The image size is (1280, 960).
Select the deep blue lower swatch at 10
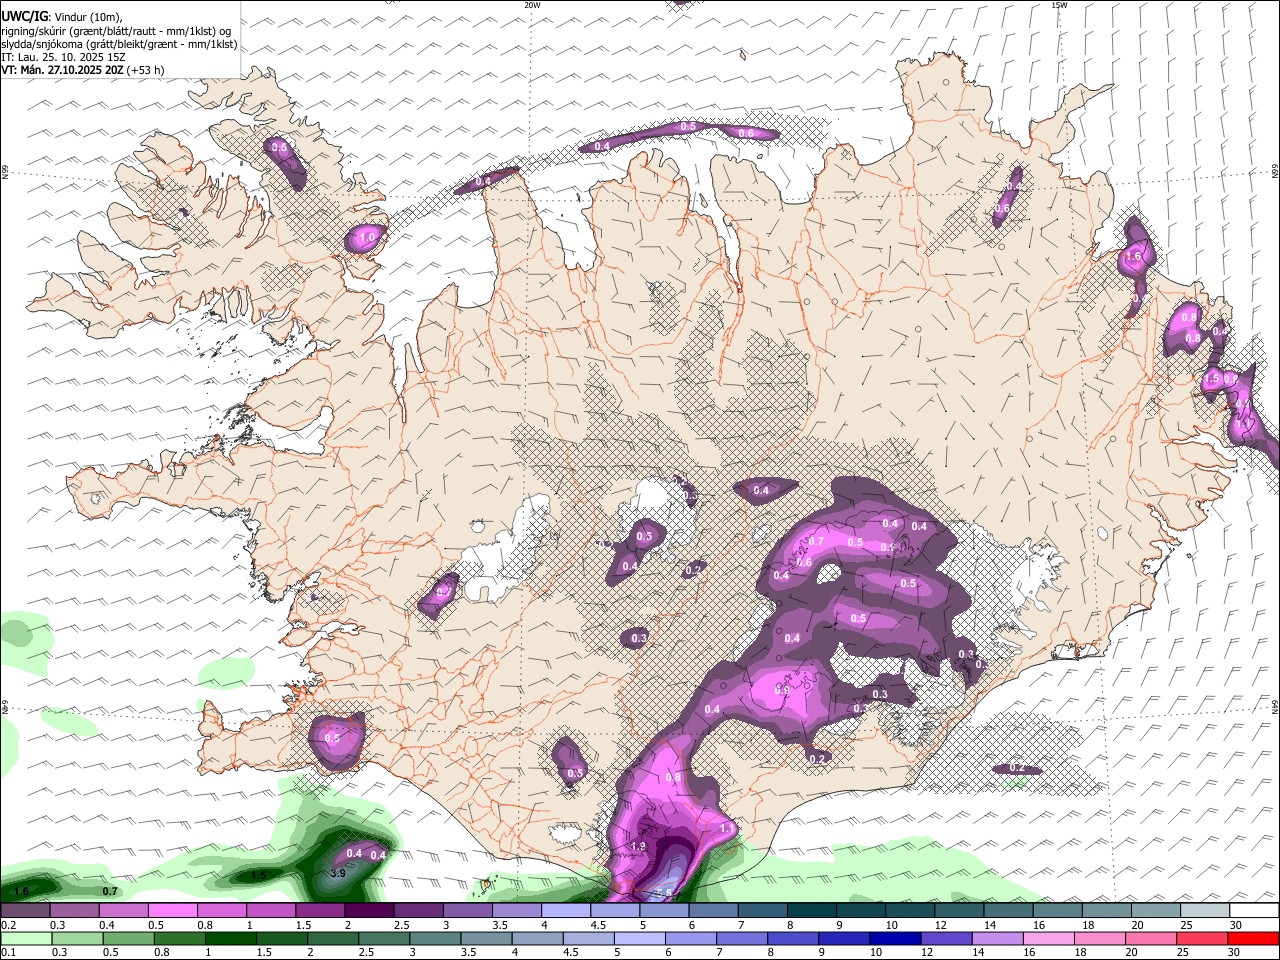coord(895,939)
